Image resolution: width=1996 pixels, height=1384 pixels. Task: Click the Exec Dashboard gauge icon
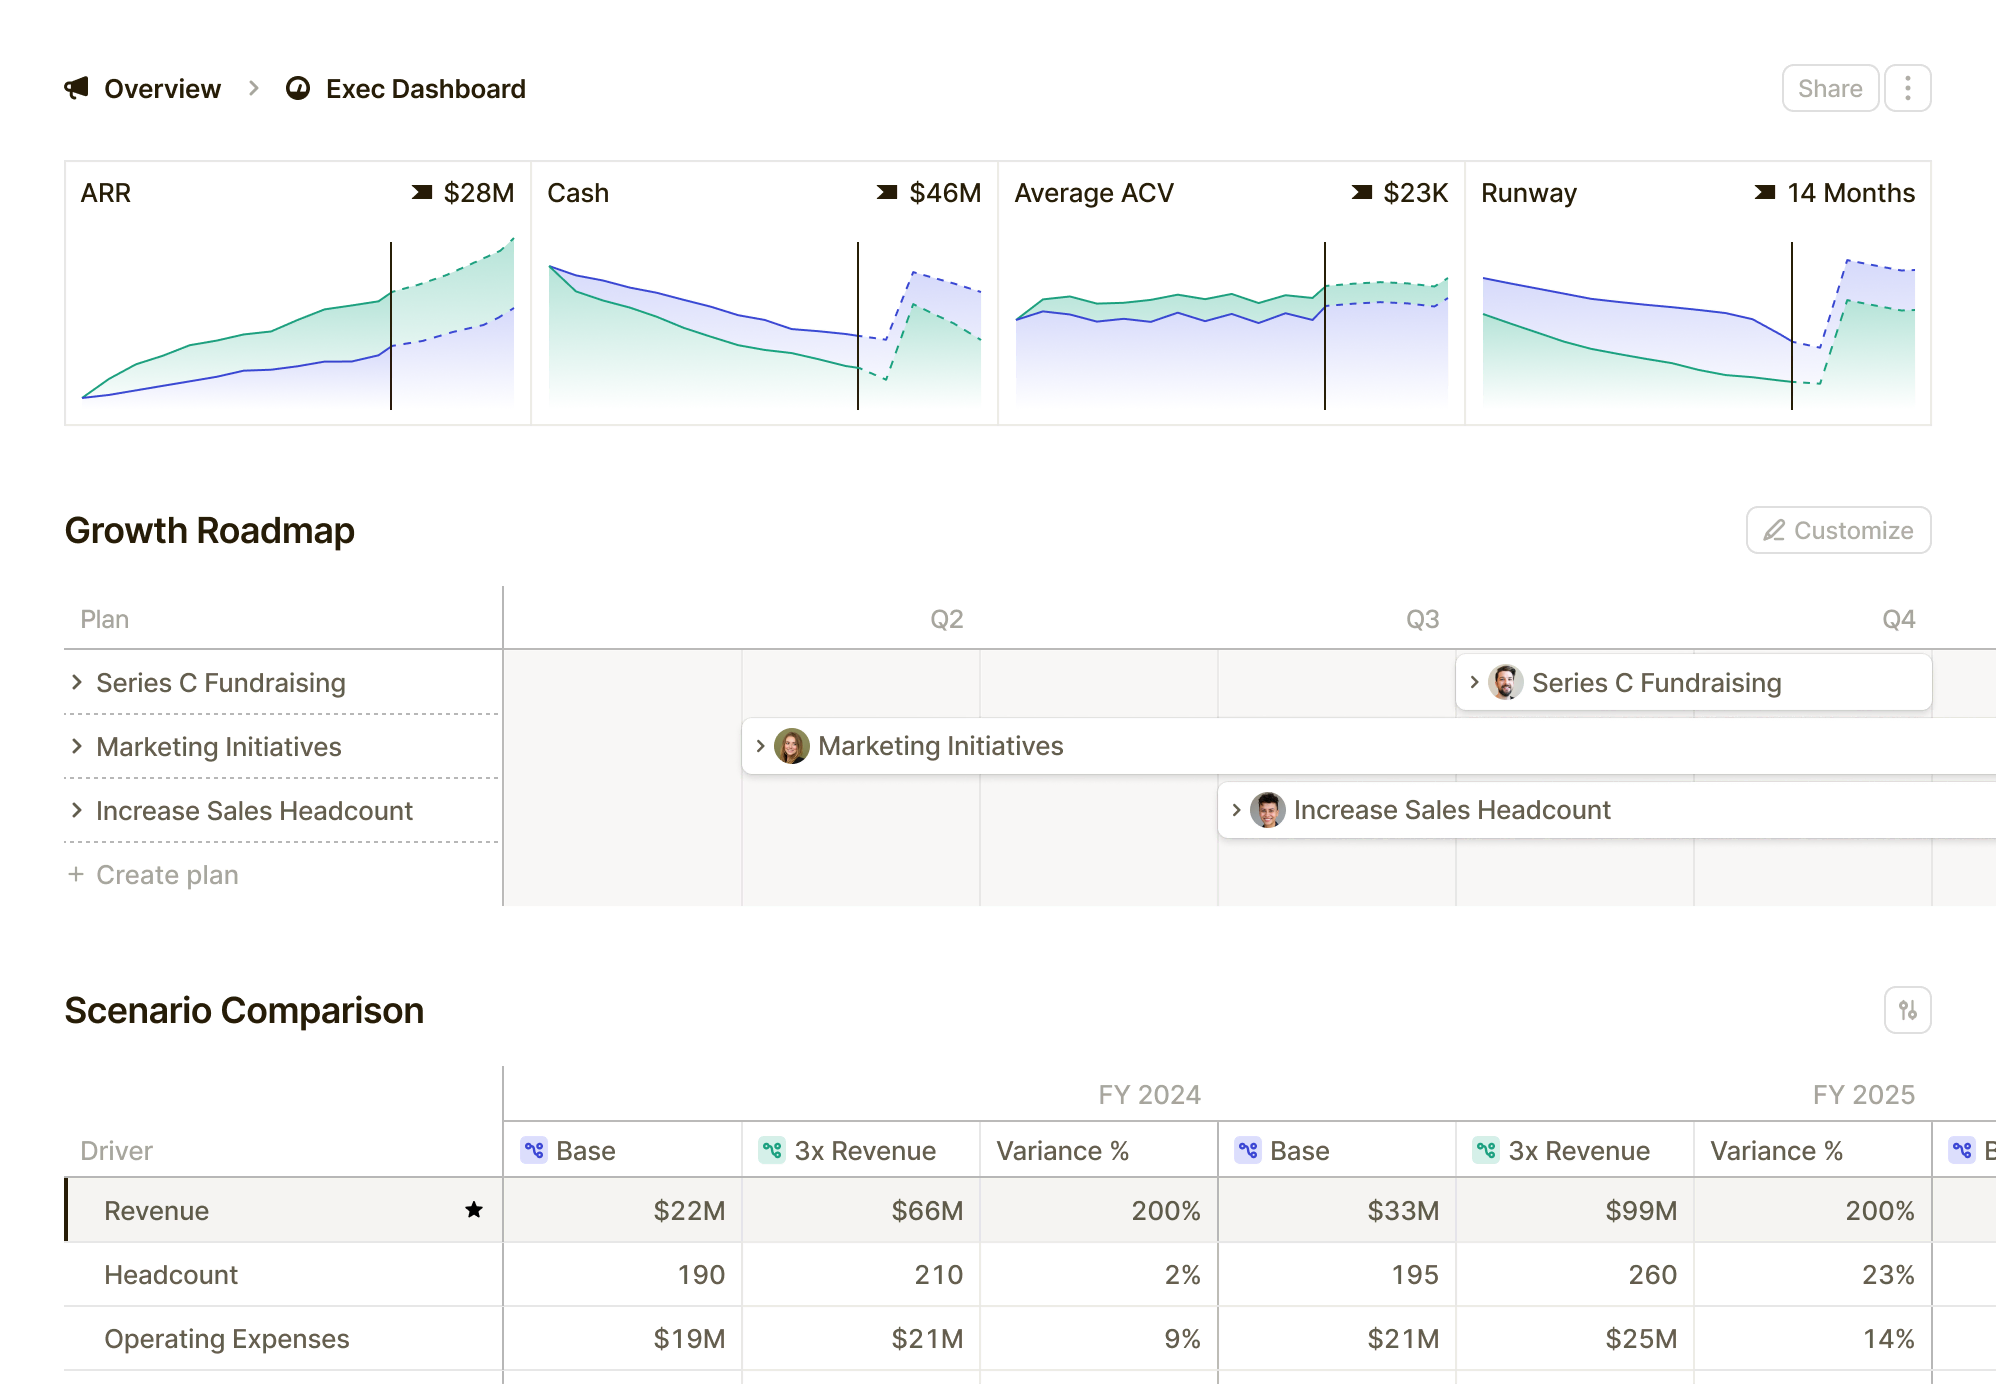298,89
